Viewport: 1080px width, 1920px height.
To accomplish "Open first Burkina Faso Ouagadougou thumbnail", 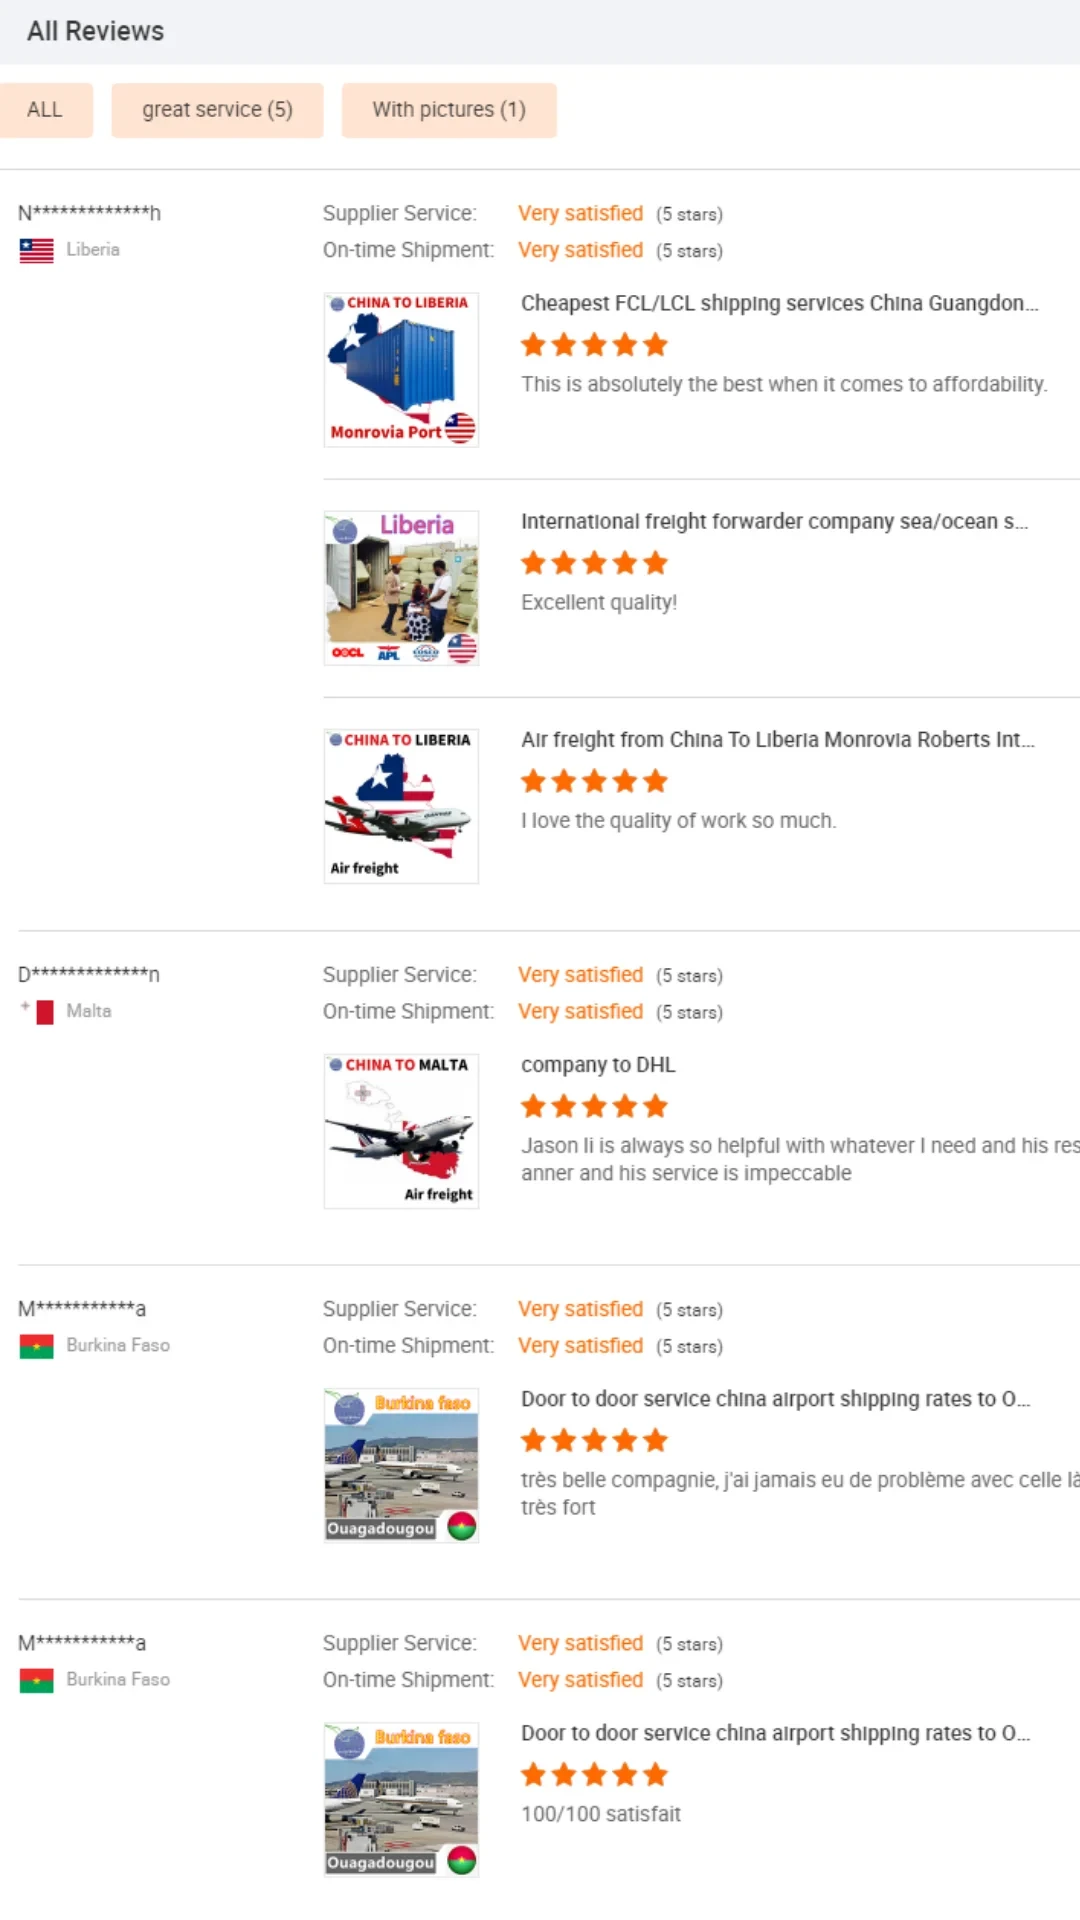I will click(401, 1465).
